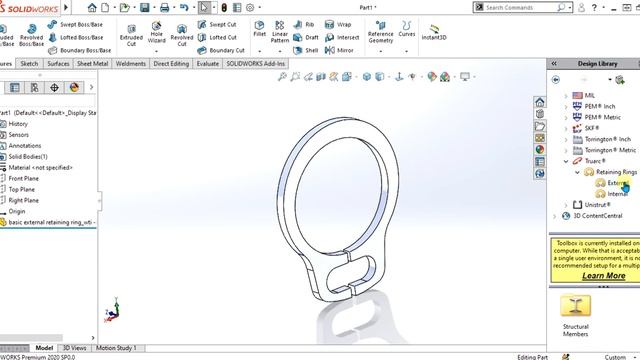
Task: Choose the Revolved Cut tool
Action: coord(182,35)
